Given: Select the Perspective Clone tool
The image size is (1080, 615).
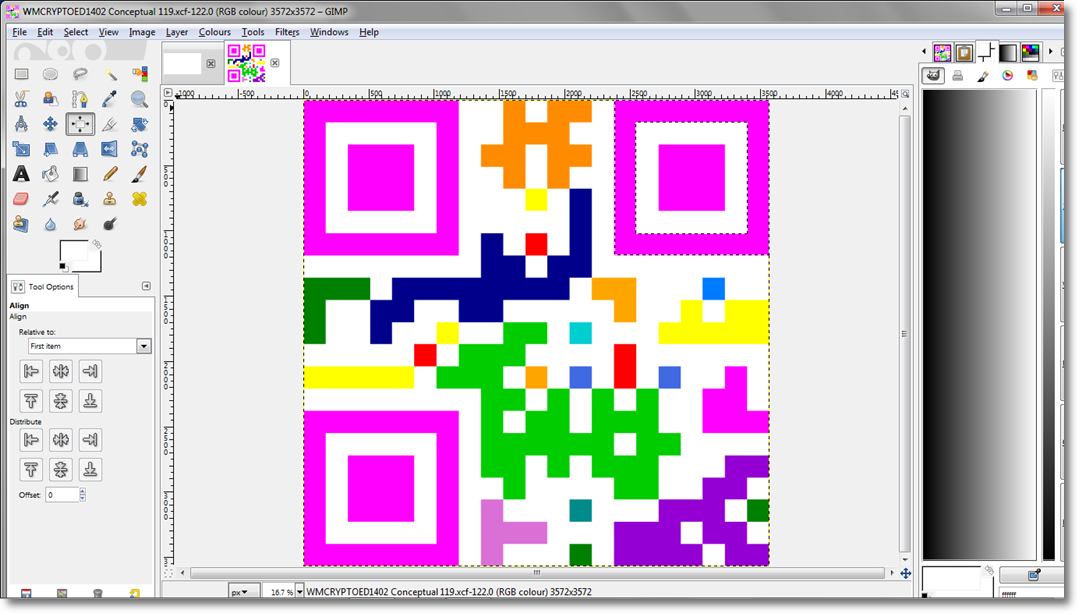Looking at the screenshot, I should 21,224.
